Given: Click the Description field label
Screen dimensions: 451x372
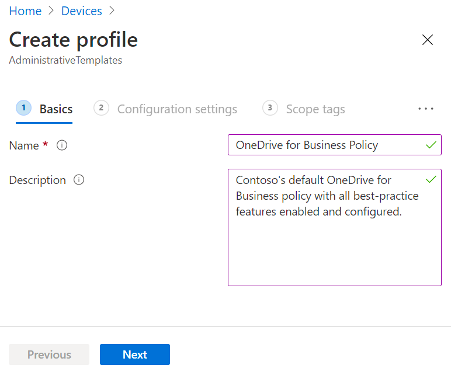Looking at the screenshot, I should click(x=37, y=180).
